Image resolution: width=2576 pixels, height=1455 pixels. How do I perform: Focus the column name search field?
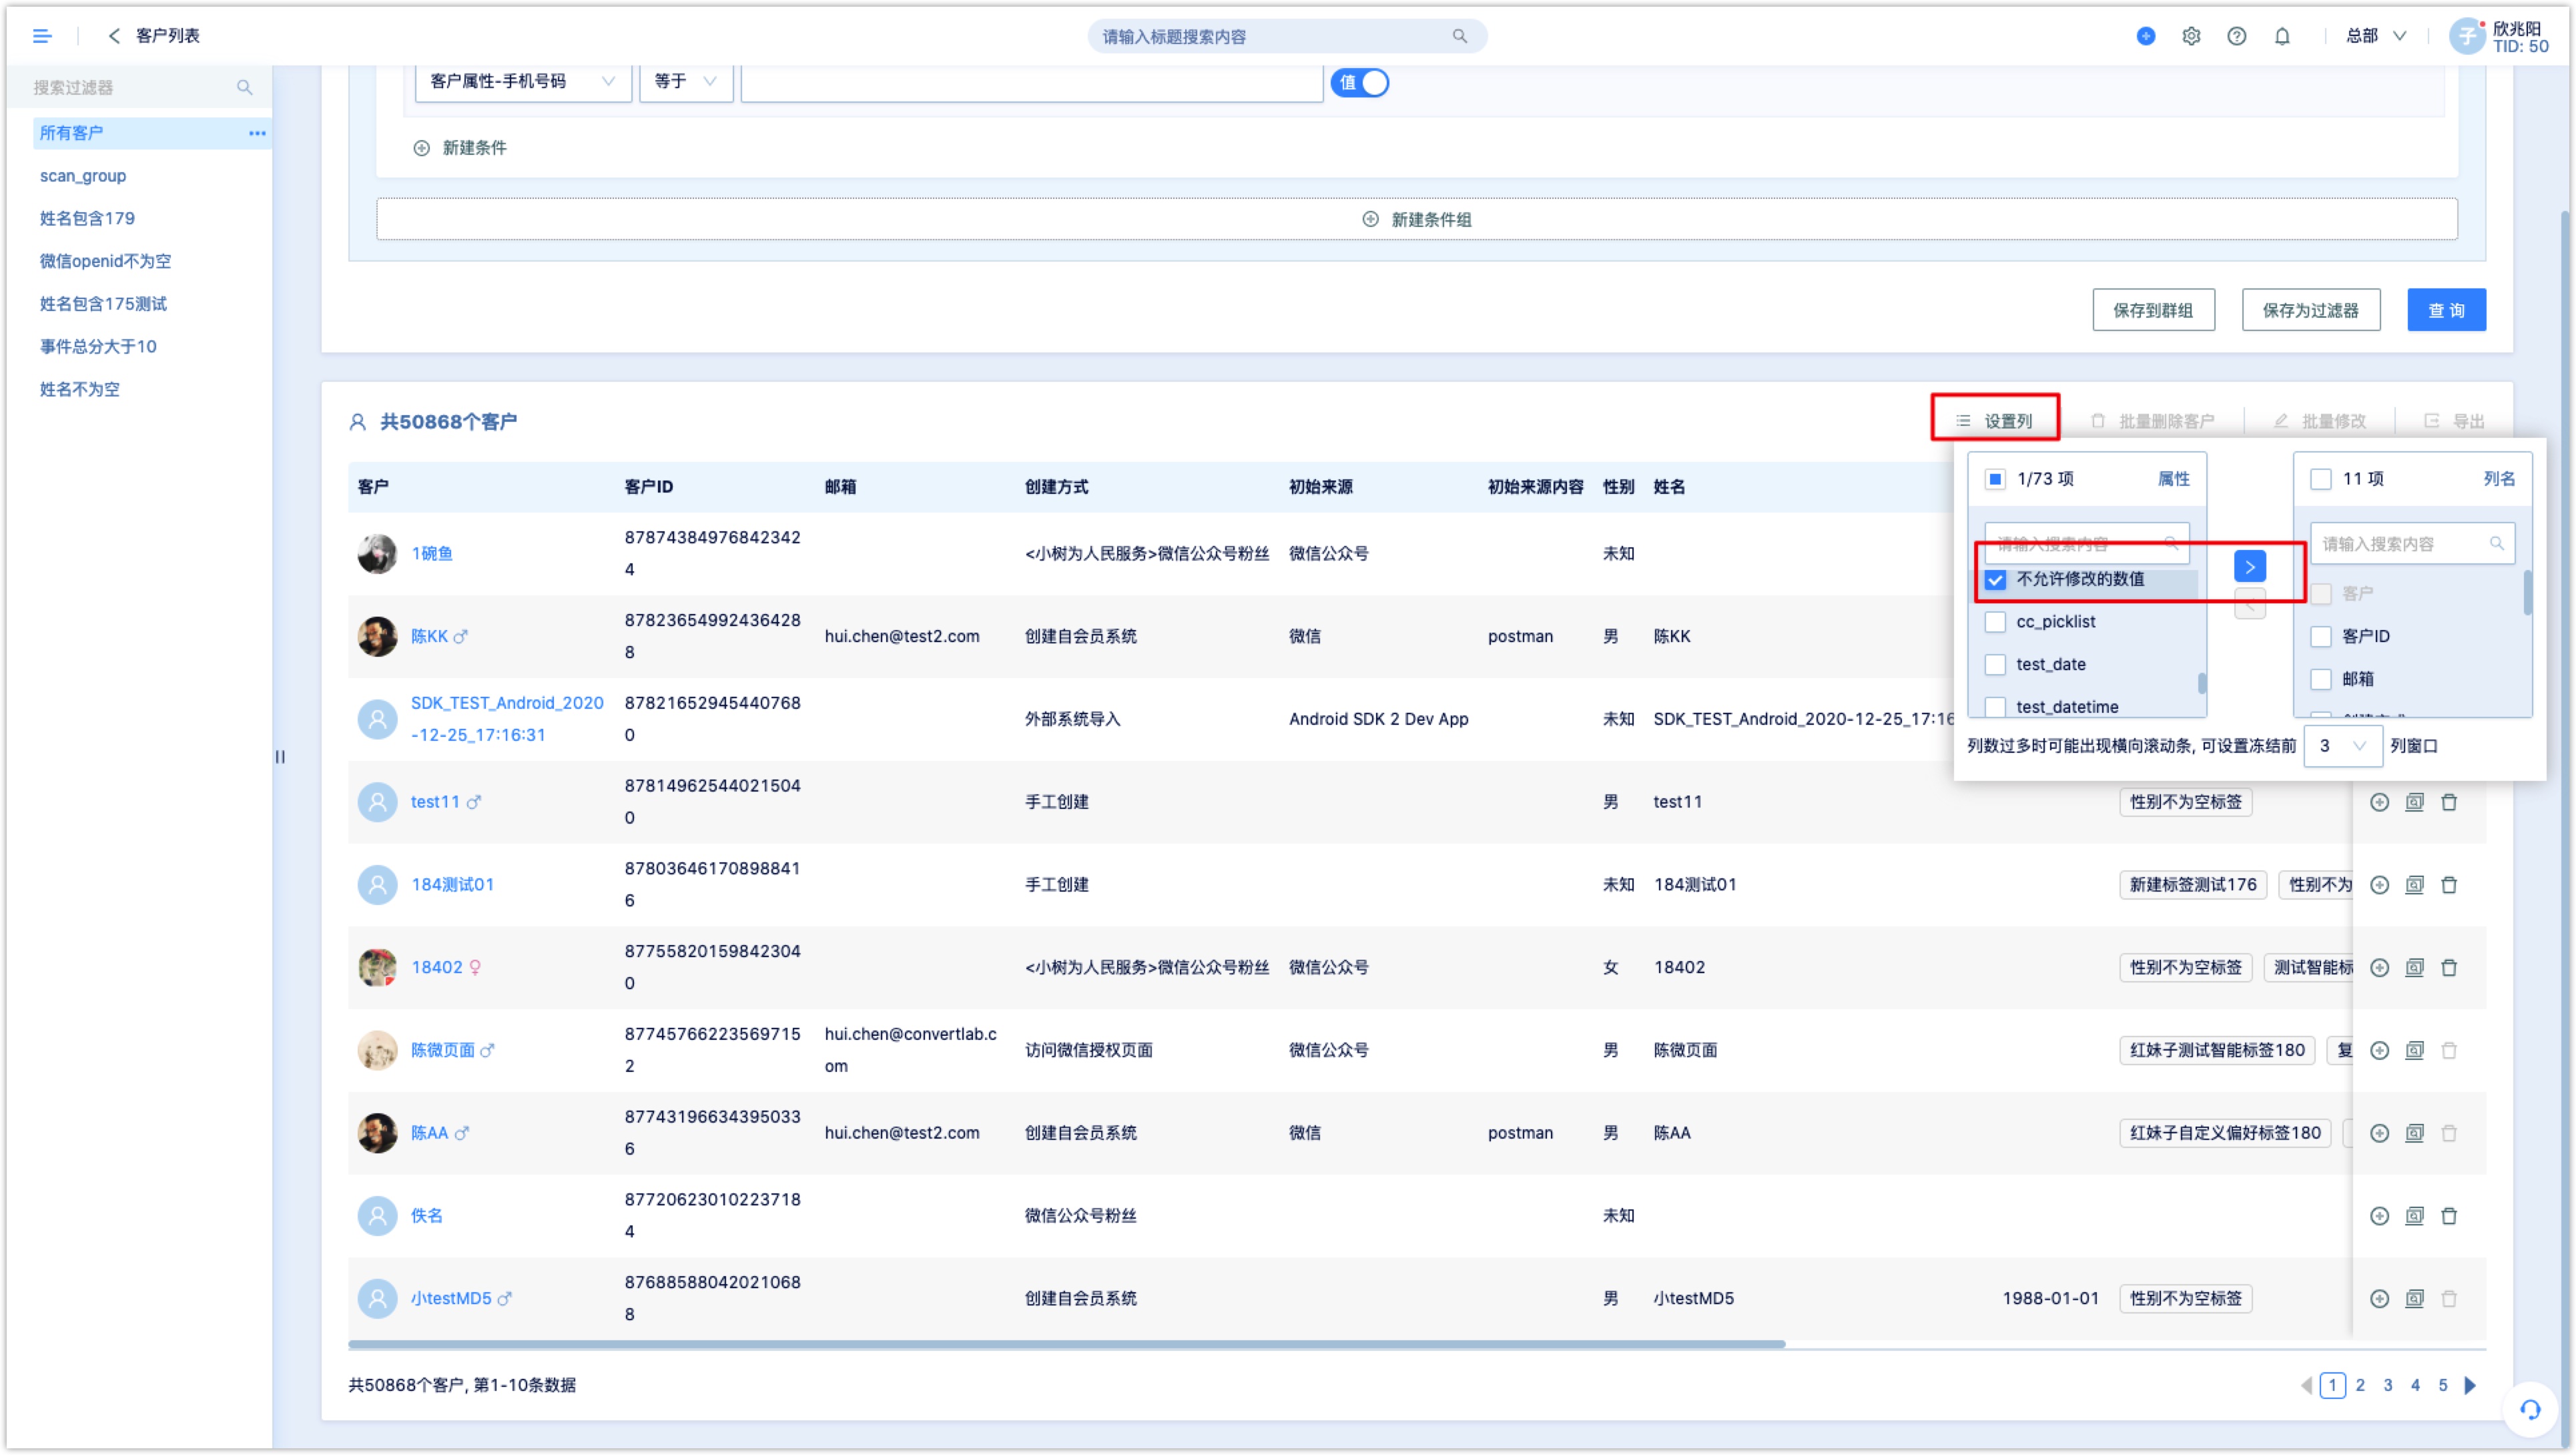pos(2411,544)
